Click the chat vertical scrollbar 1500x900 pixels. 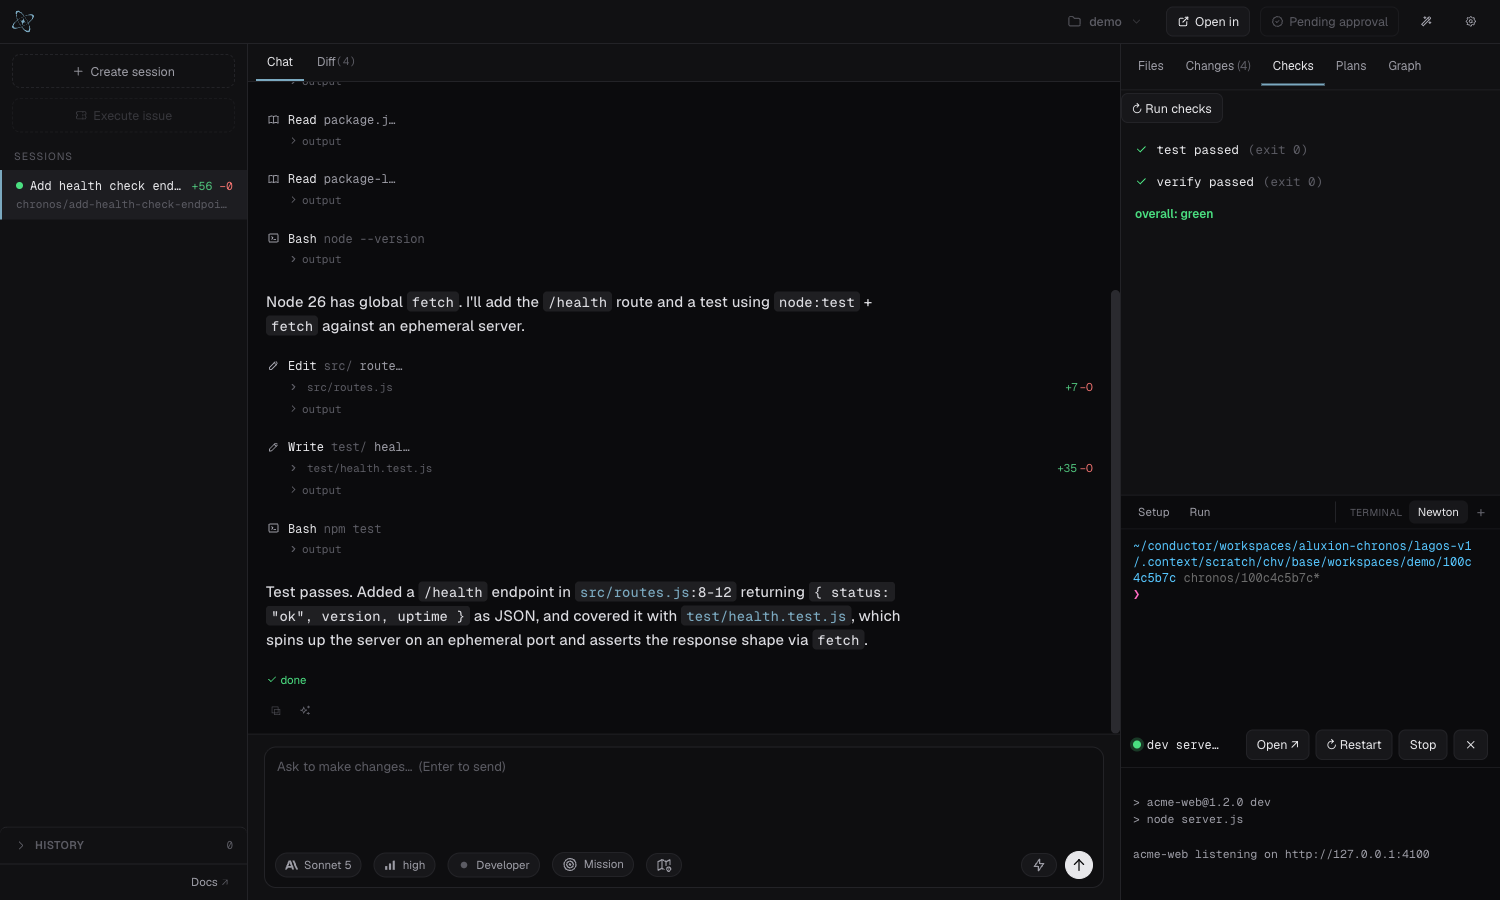point(1115,510)
